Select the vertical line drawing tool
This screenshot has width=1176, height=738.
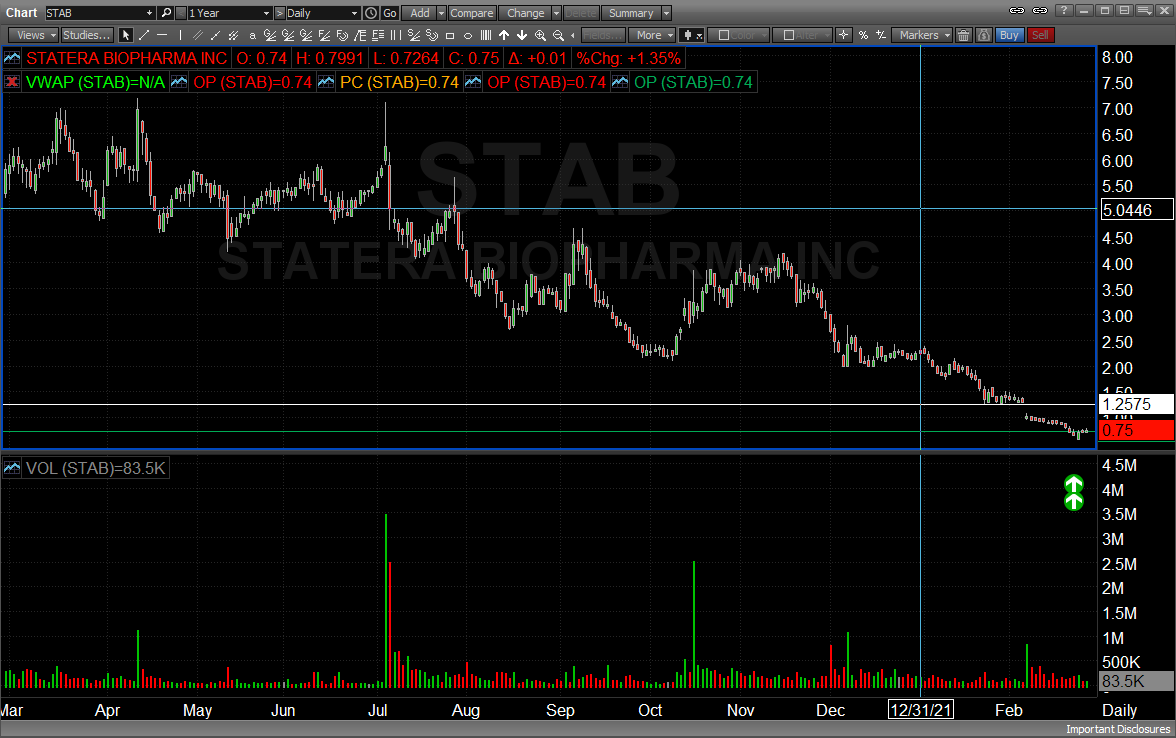coord(180,35)
